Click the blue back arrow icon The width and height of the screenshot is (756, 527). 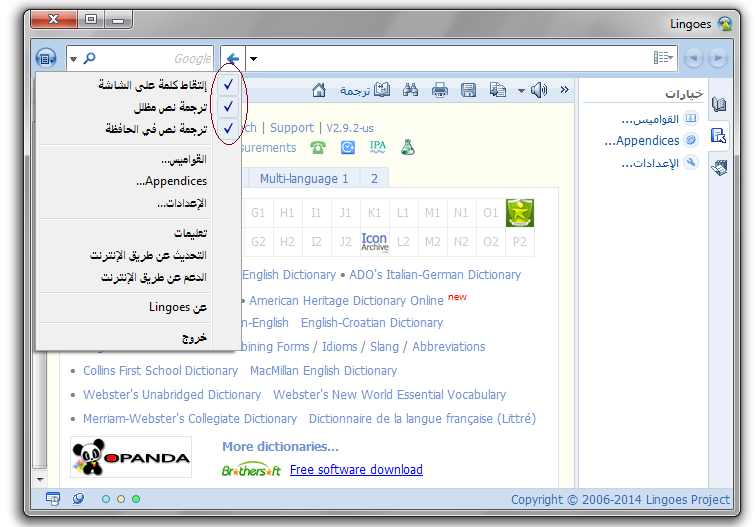pos(233,59)
